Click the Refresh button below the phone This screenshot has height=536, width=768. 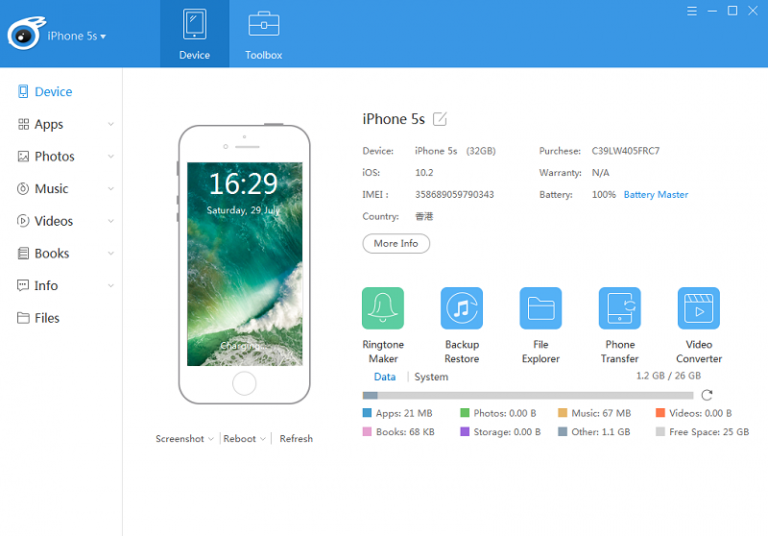click(296, 439)
